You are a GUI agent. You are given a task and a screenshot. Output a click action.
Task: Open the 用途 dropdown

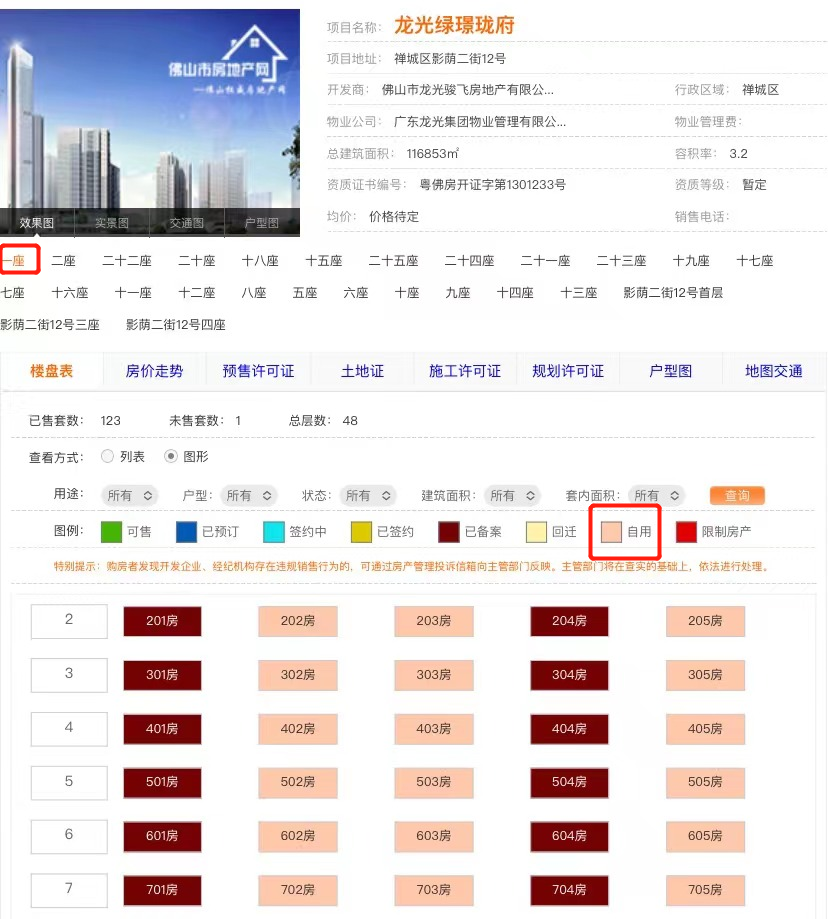click(x=130, y=495)
